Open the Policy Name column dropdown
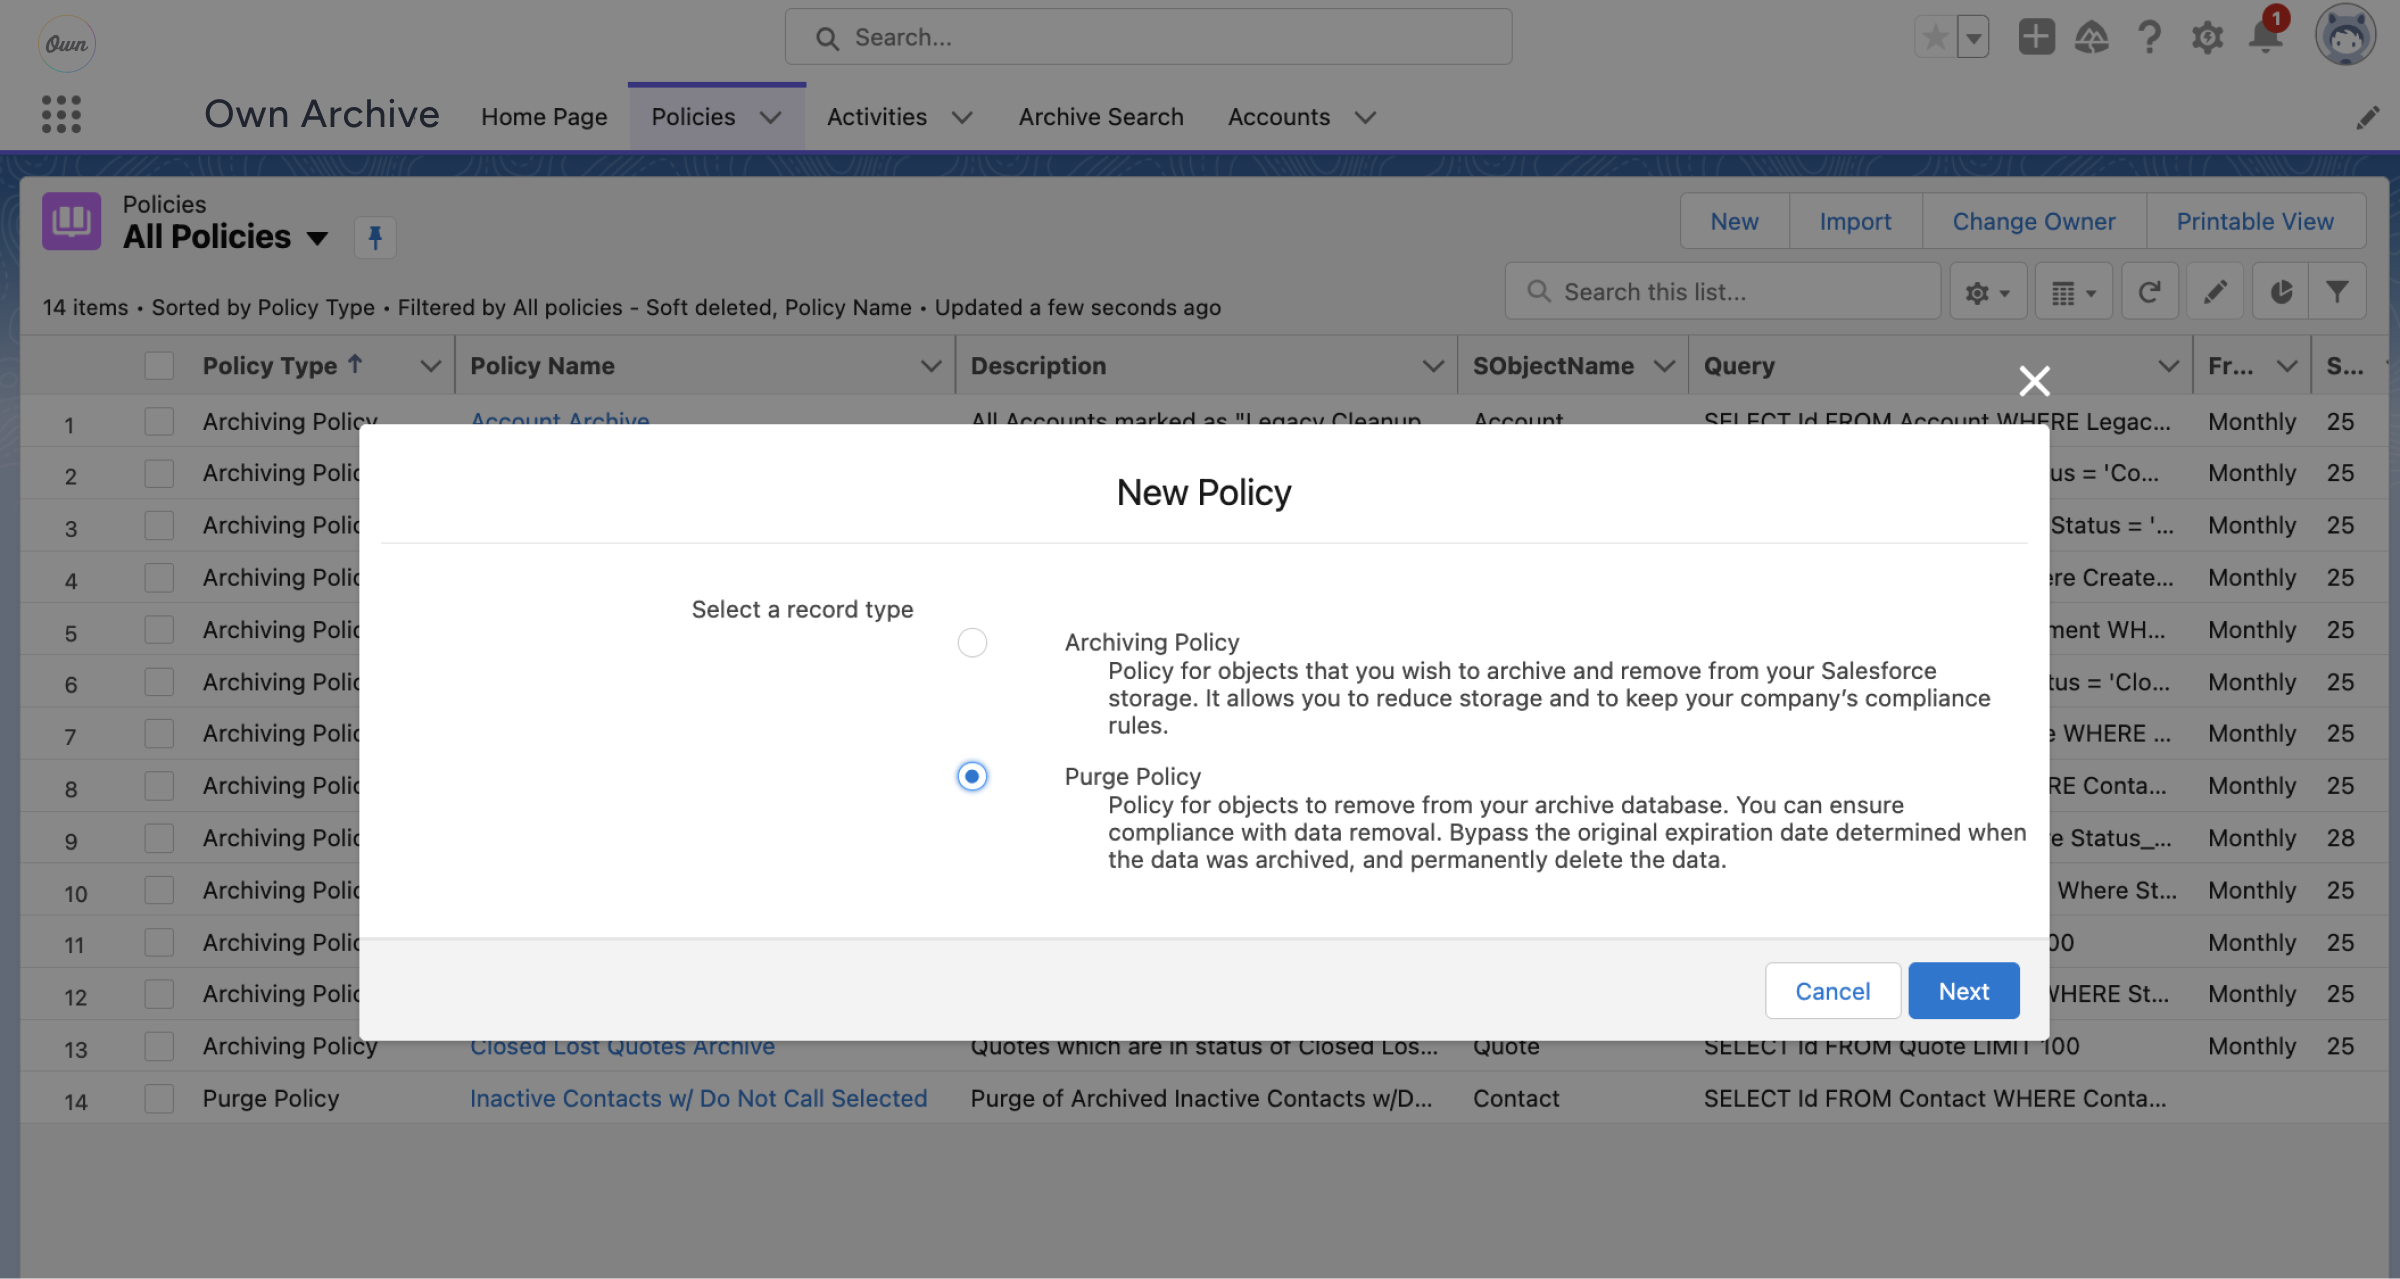 (x=930, y=366)
